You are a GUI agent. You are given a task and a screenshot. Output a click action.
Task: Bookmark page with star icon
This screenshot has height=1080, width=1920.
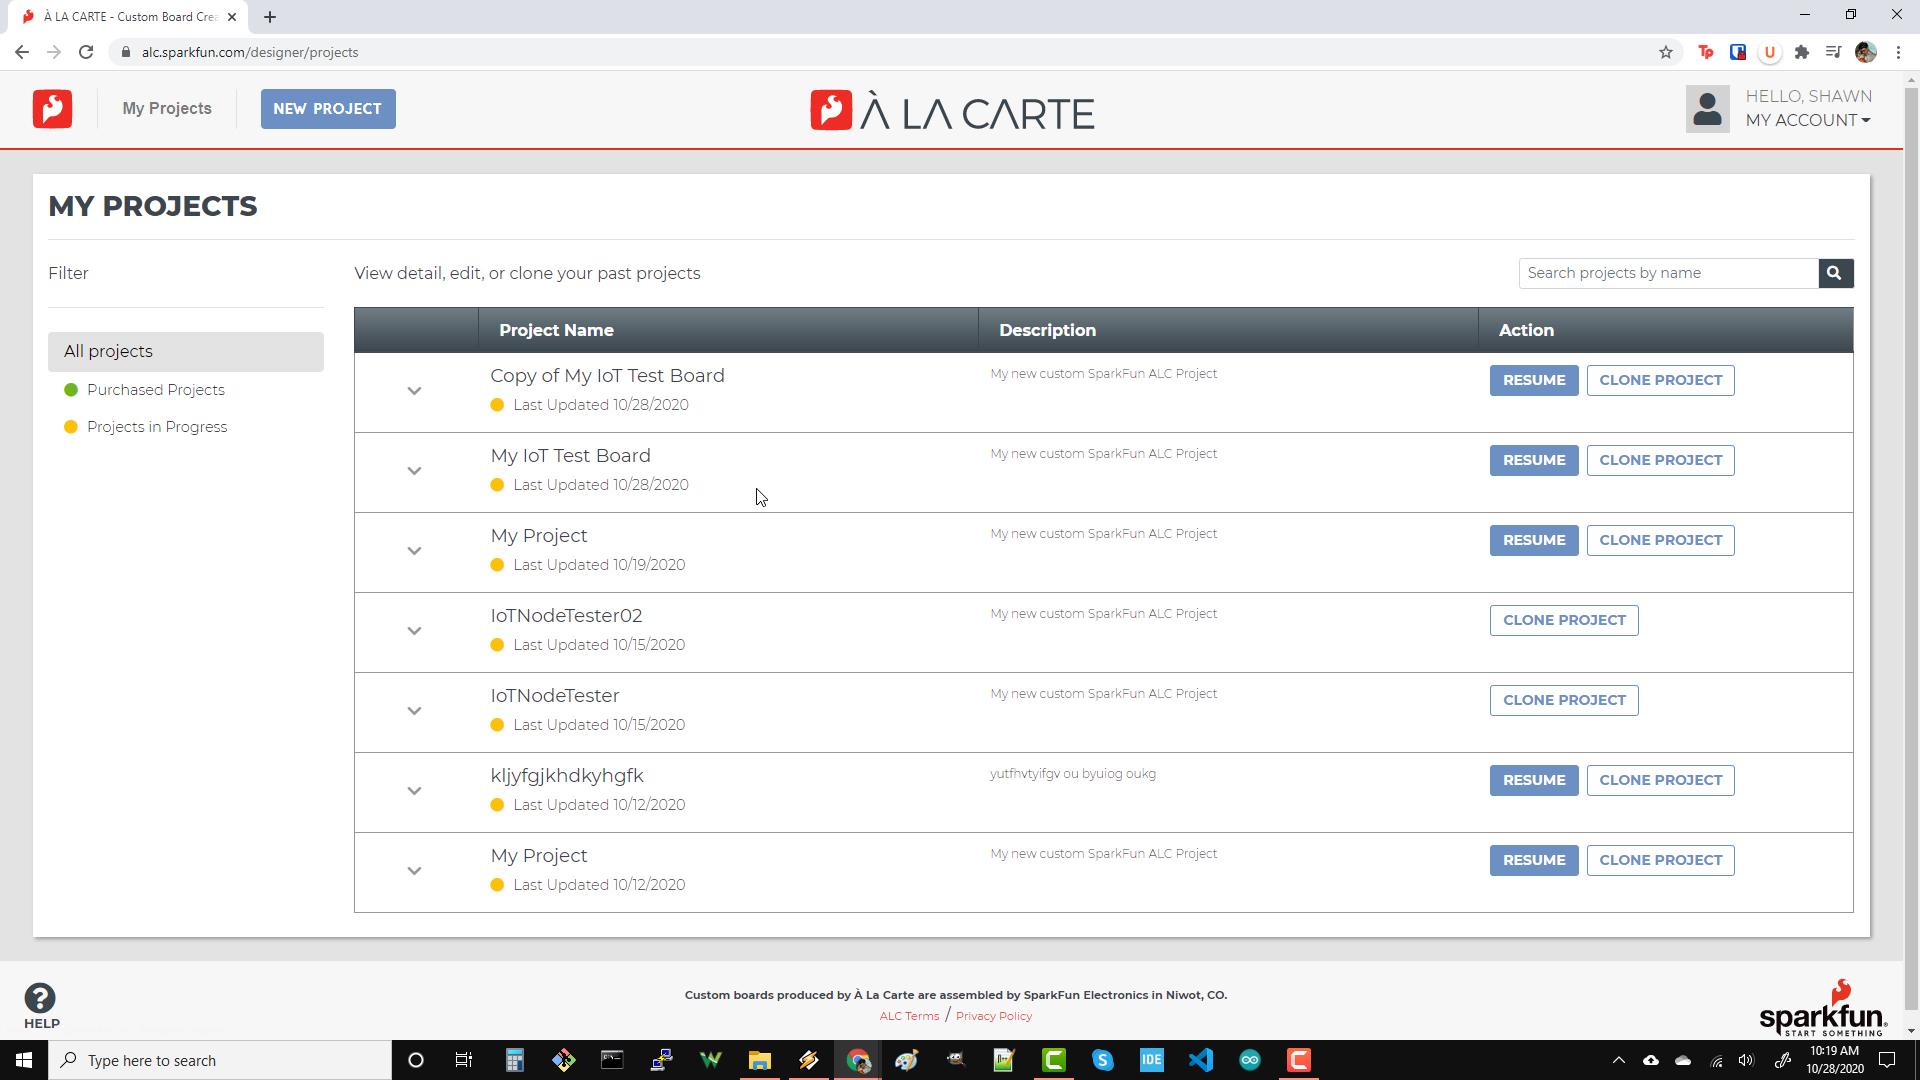1666,52
